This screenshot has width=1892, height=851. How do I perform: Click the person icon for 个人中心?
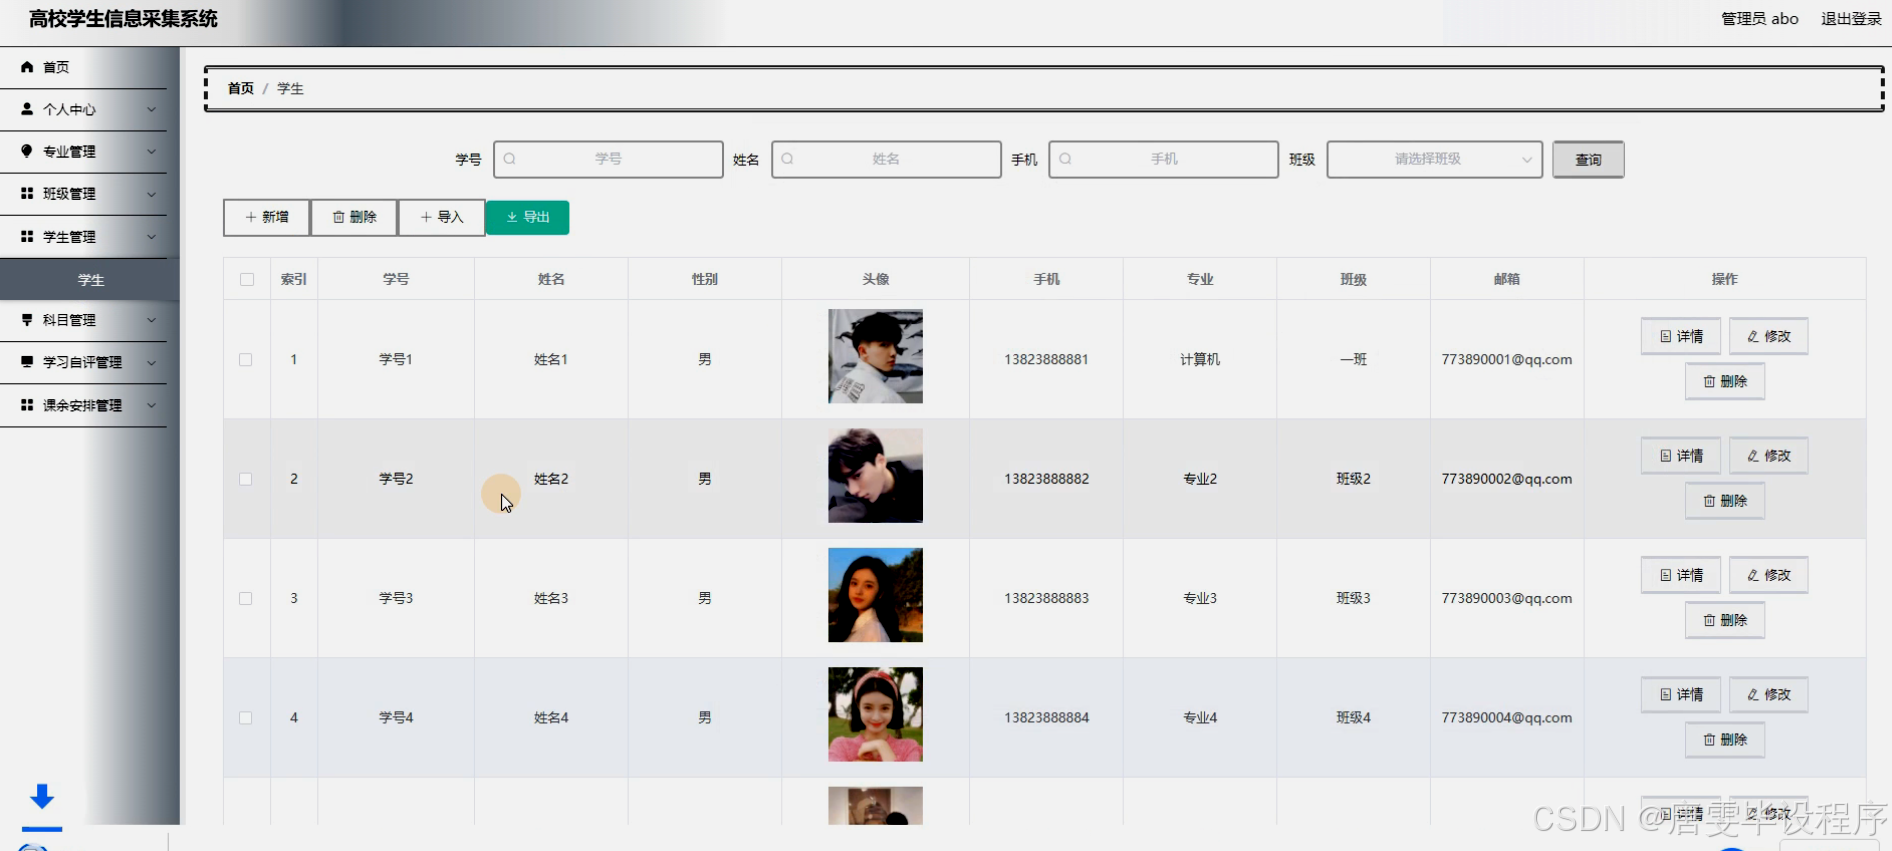point(27,109)
